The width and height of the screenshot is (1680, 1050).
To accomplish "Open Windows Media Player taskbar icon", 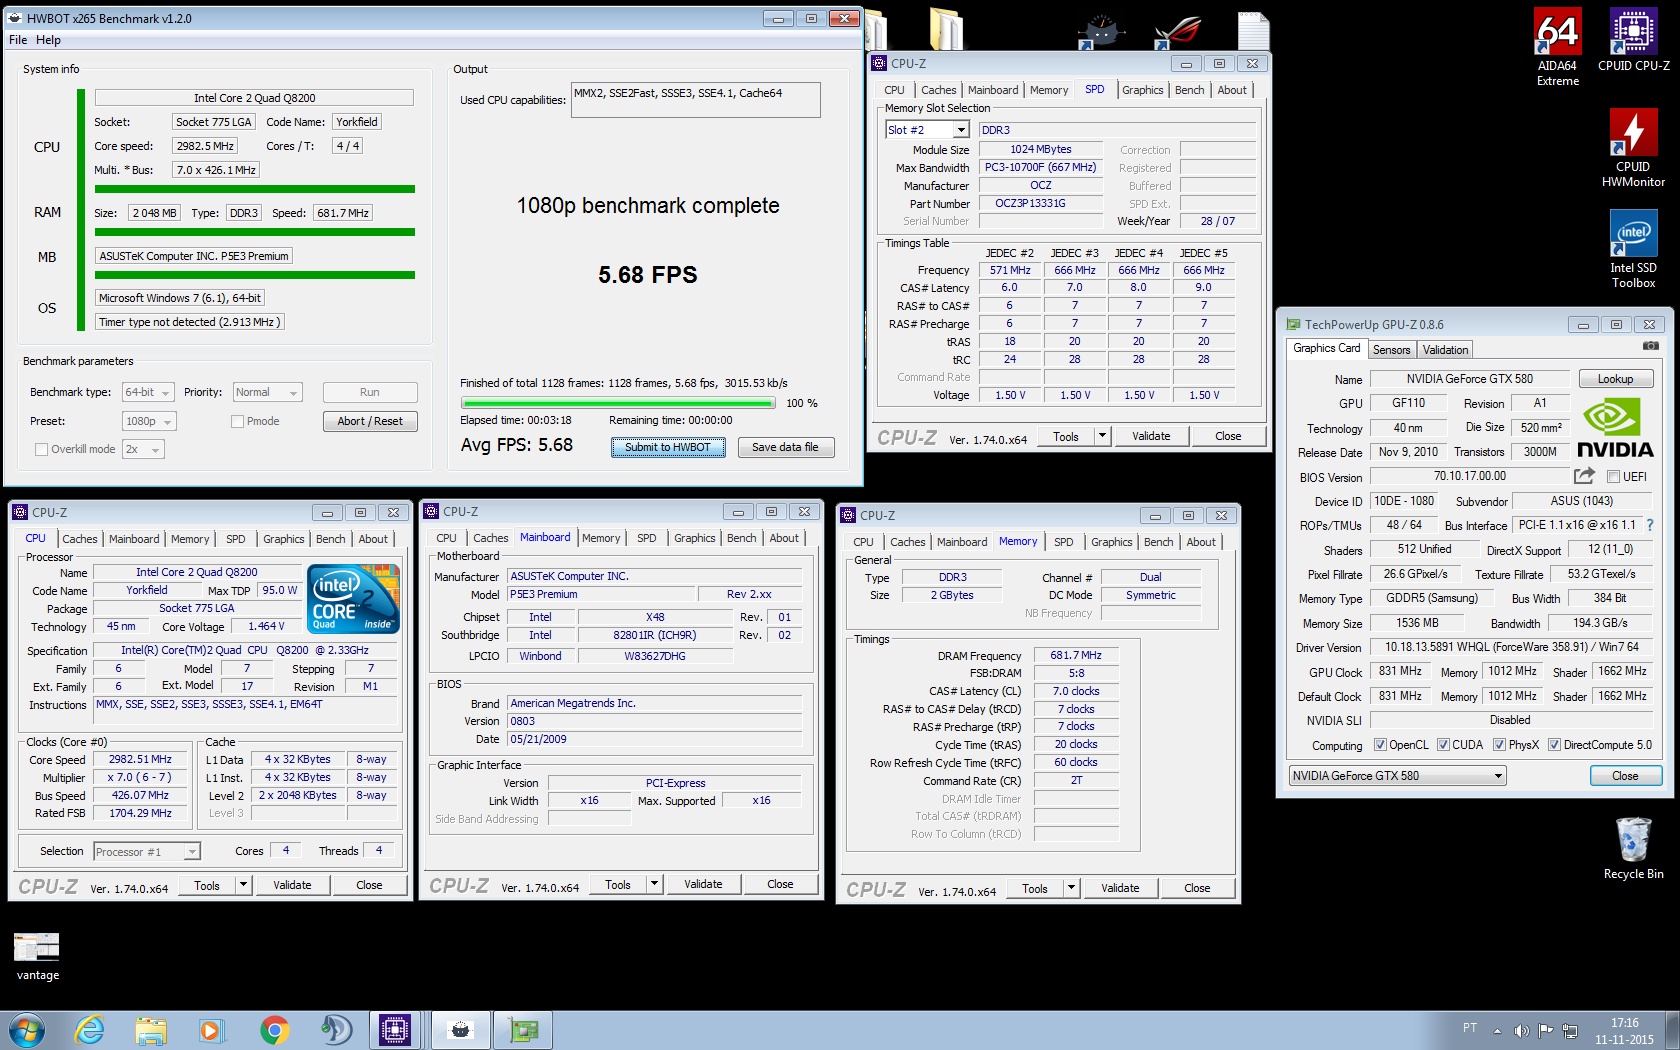I will tap(210, 1030).
